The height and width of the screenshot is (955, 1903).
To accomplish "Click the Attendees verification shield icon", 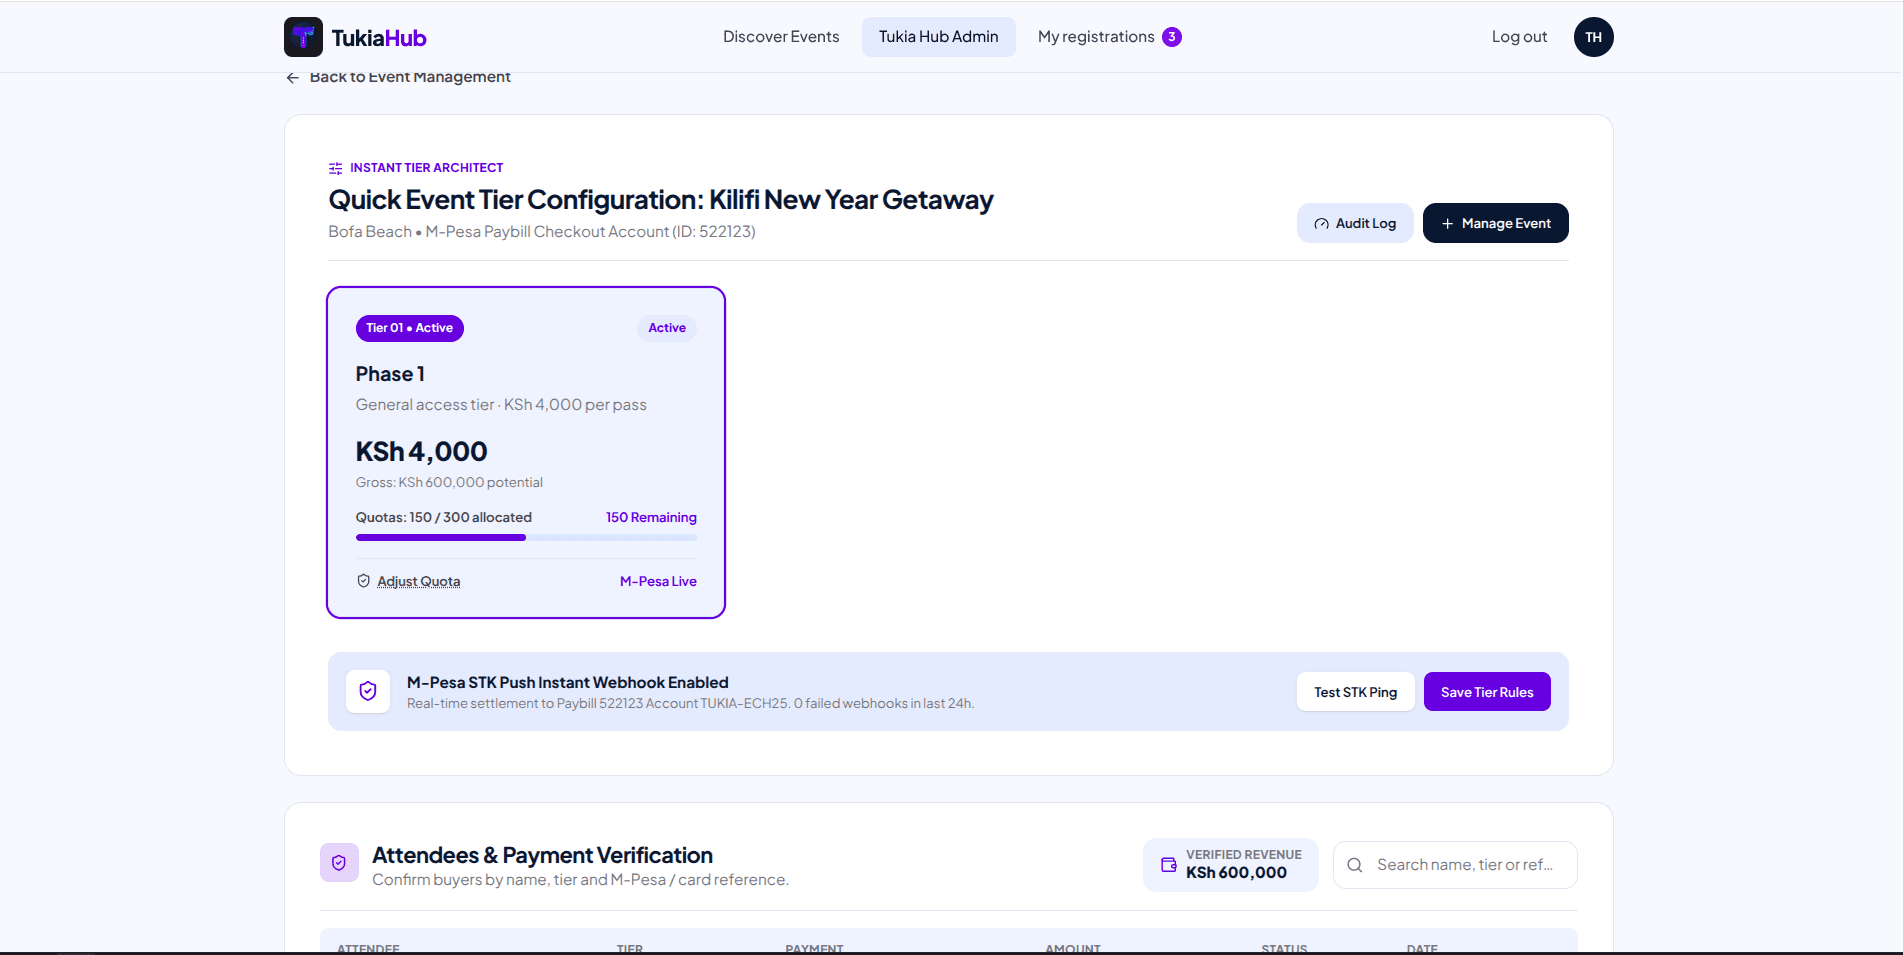I will (339, 863).
